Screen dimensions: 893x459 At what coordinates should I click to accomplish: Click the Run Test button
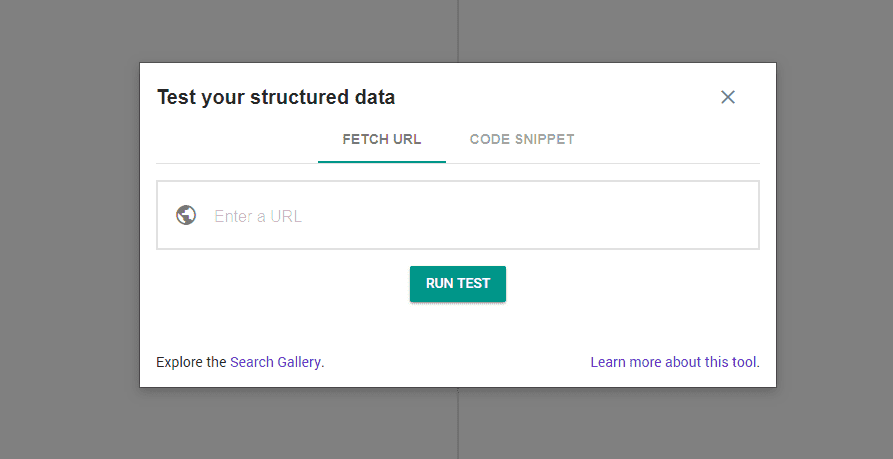tap(458, 284)
